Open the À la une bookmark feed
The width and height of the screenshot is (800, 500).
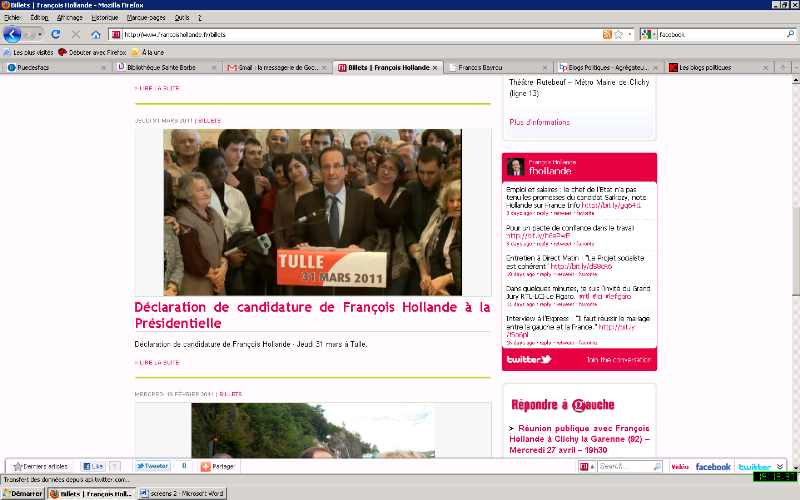148,52
